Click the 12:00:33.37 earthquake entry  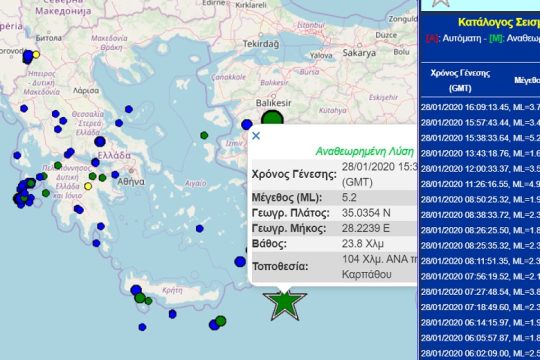pos(480,168)
